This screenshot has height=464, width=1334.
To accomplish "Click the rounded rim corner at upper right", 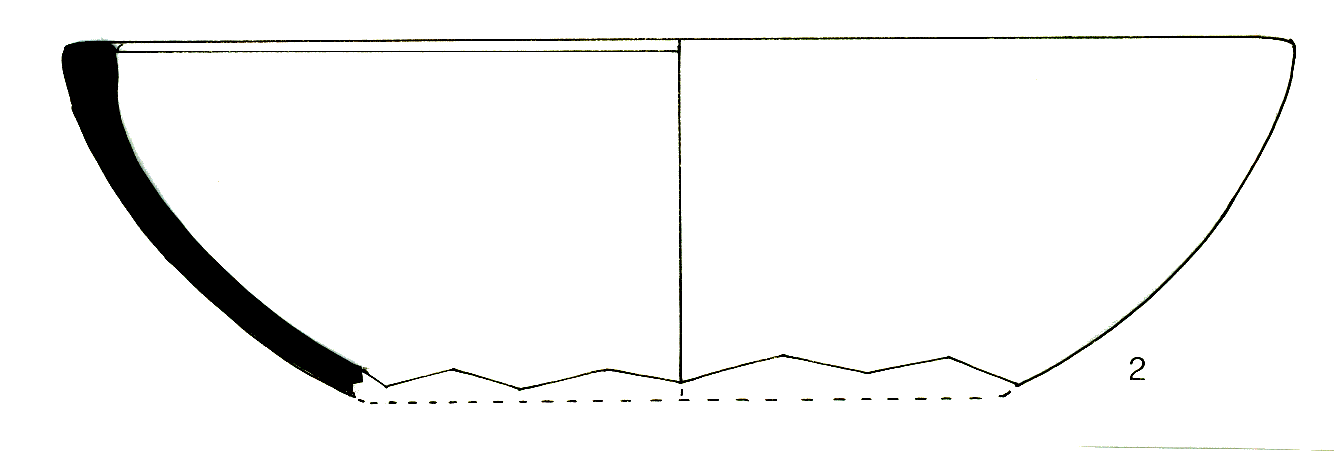I will tap(1291, 44).
